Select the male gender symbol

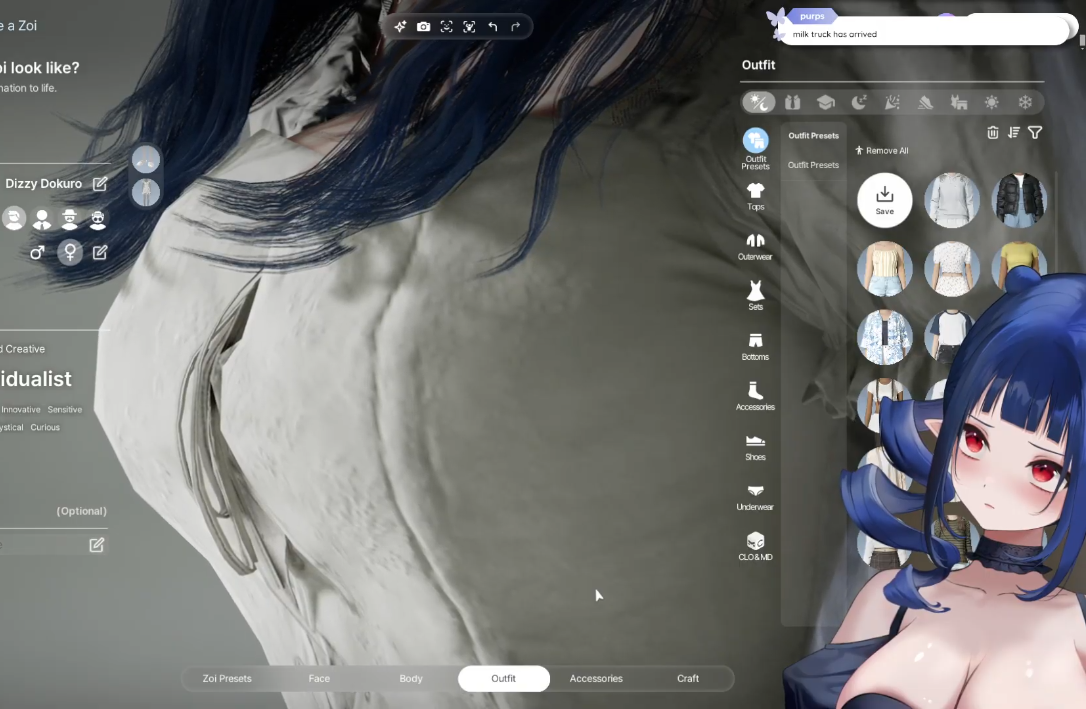pyautogui.click(x=37, y=253)
